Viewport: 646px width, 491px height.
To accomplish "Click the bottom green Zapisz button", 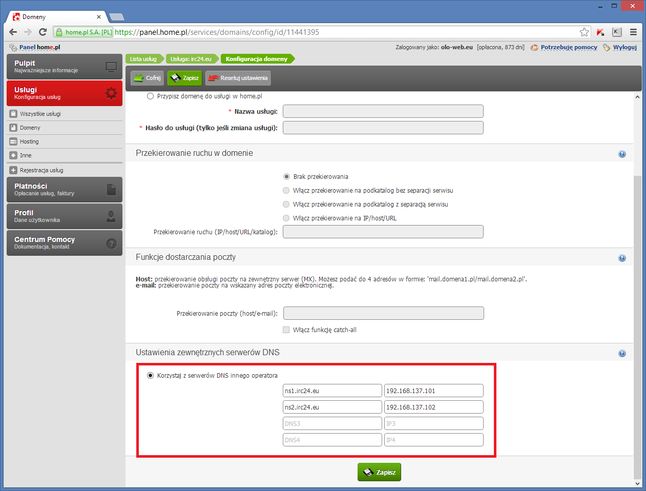I will (x=379, y=472).
